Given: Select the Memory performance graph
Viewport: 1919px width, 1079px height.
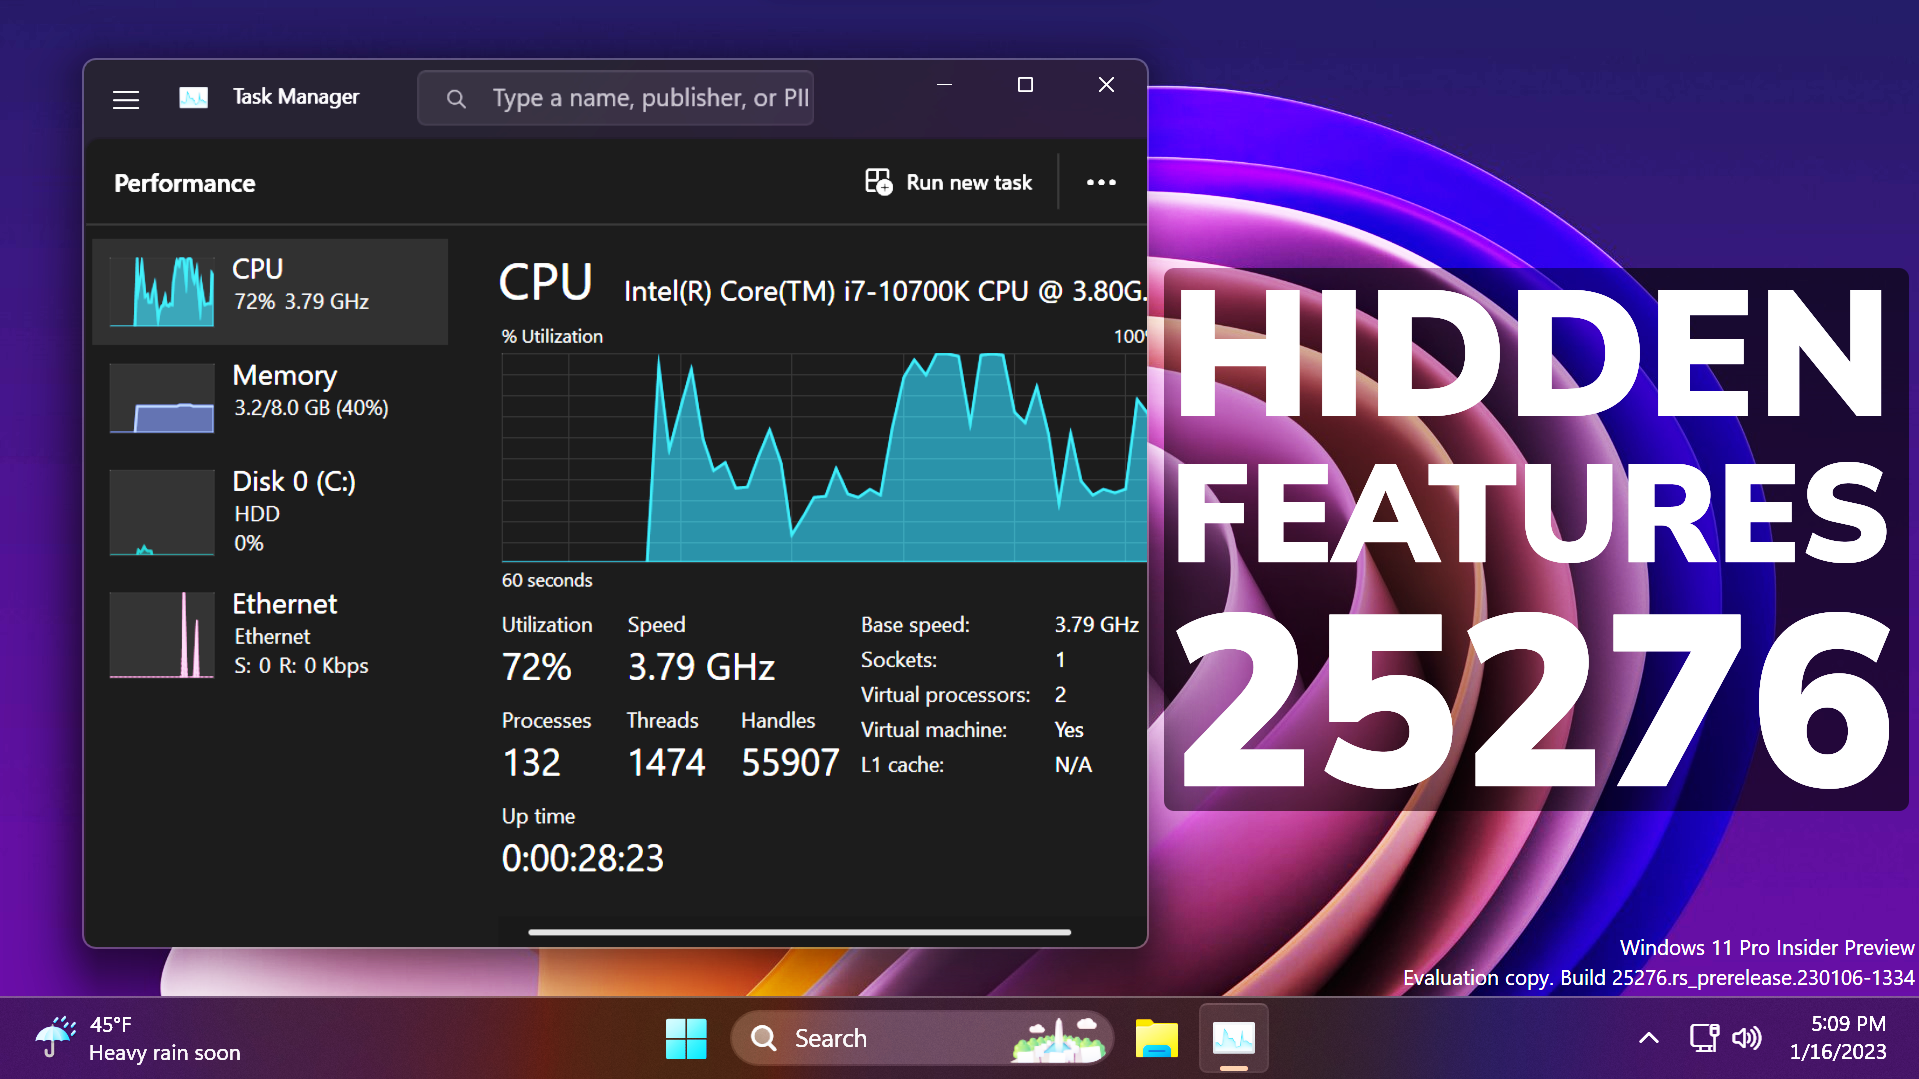Looking at the screenshot, I should coord(270,397).
